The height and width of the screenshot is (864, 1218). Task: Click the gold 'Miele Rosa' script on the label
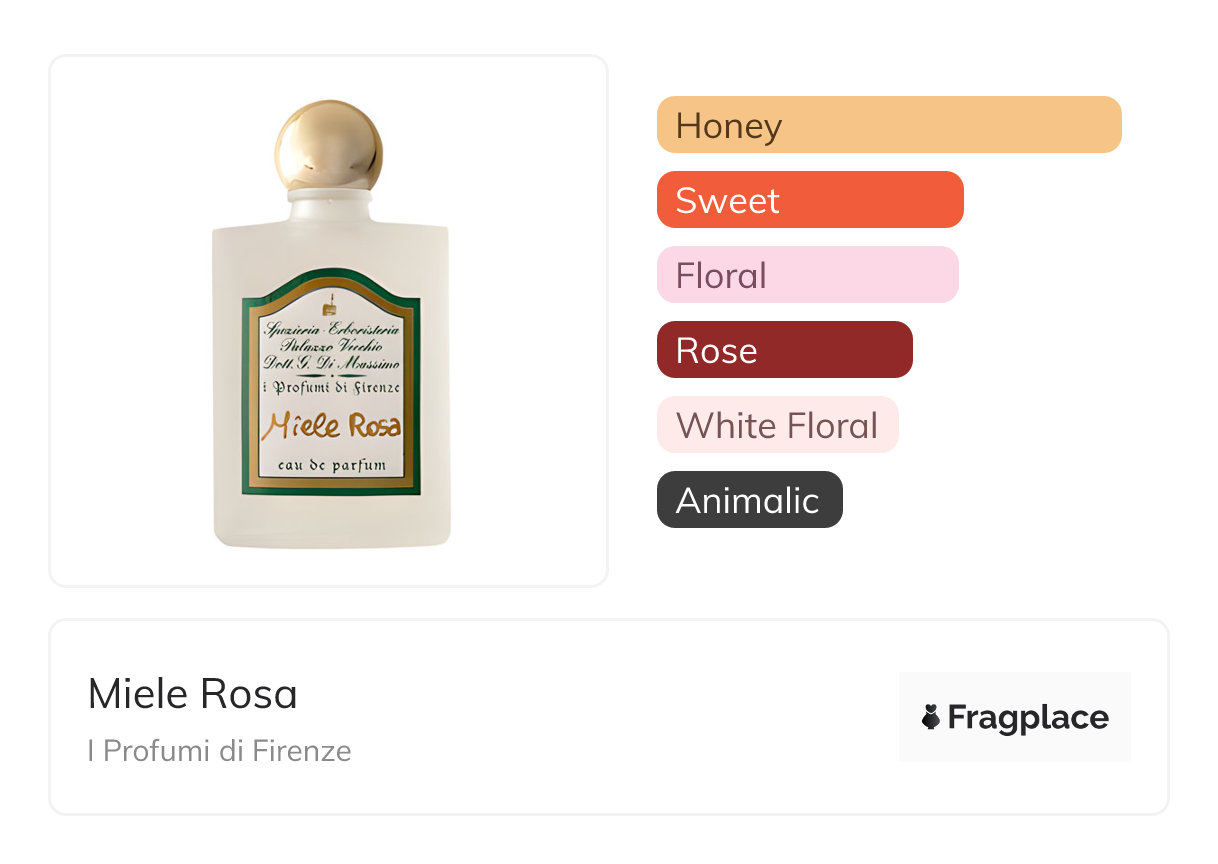tap(331, 427)
